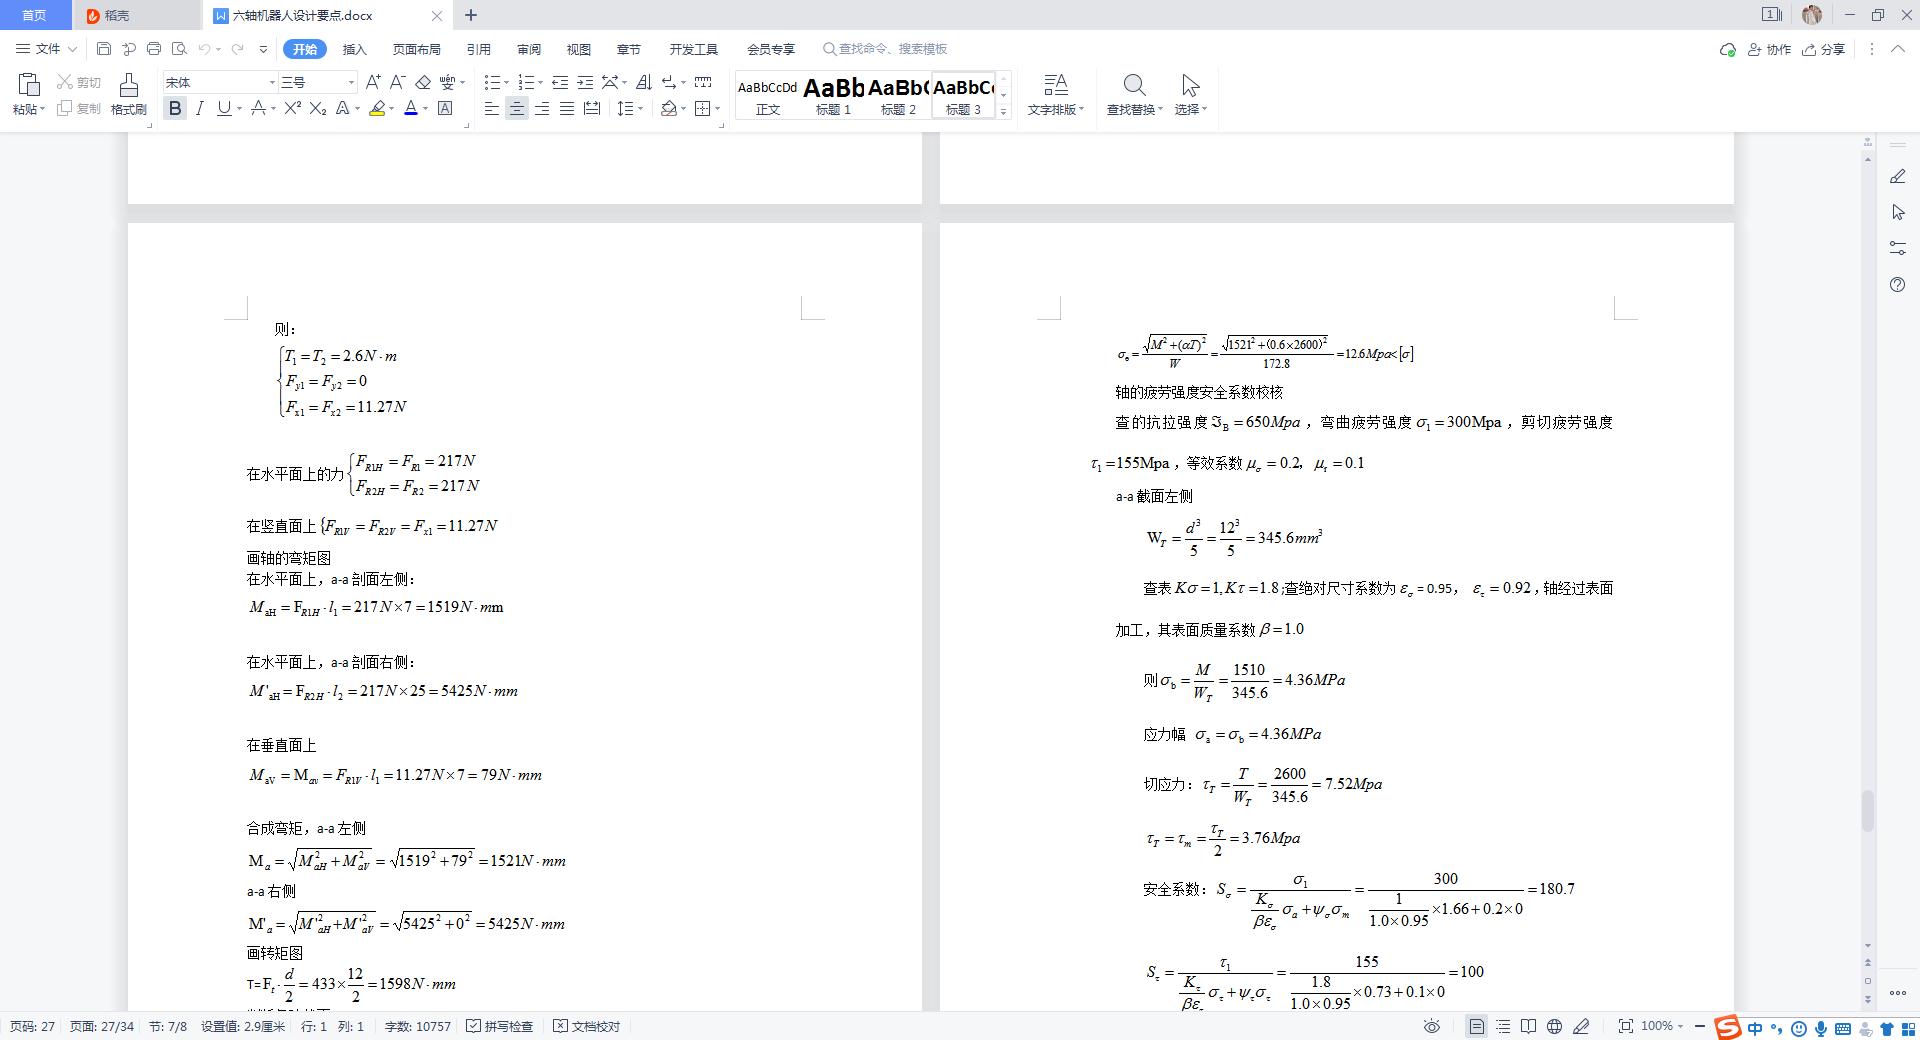Viewport: 1920px width, 1040px height.
Task: Open the 插入 tab
Action: click(354, 49)
